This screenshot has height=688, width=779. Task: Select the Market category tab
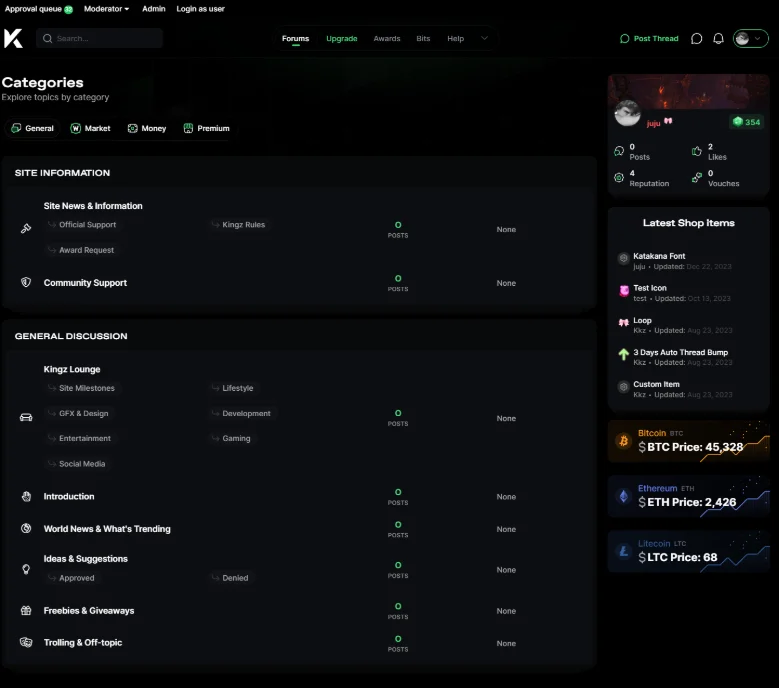tap(90, 128)
